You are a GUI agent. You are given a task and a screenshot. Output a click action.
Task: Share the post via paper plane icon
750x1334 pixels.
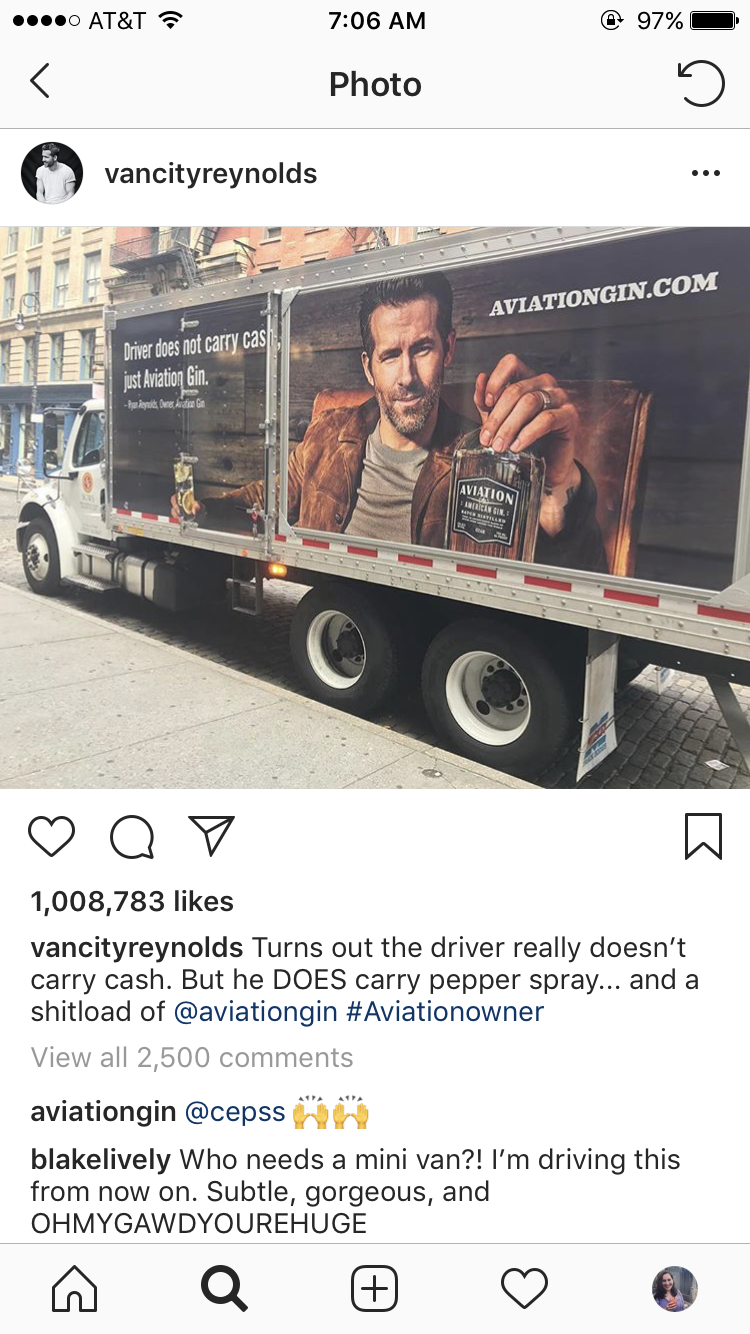(211, 836)
